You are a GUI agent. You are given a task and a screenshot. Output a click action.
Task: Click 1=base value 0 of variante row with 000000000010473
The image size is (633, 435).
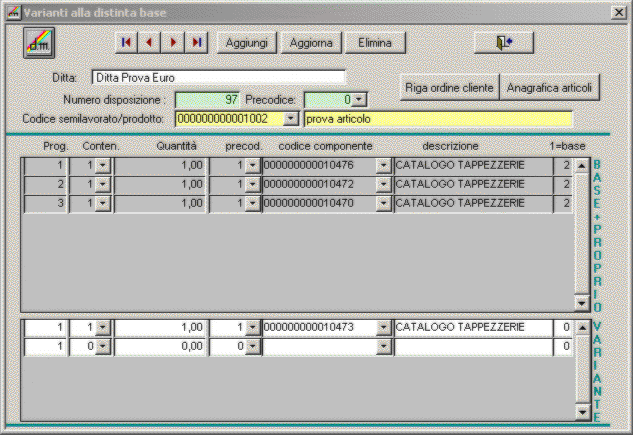(563, 327)
